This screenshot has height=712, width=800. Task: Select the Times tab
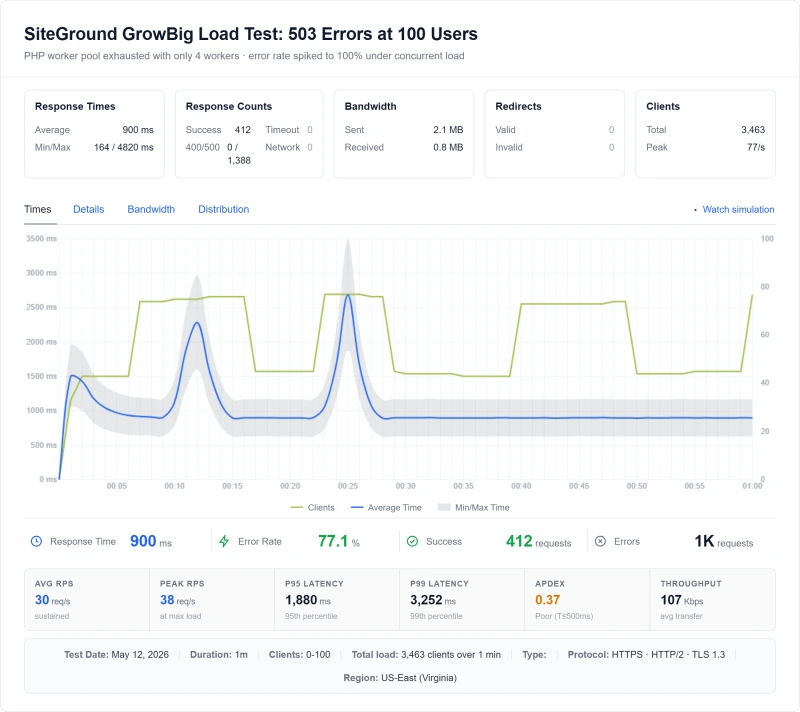pyautogui.click(x=38, y=209)
